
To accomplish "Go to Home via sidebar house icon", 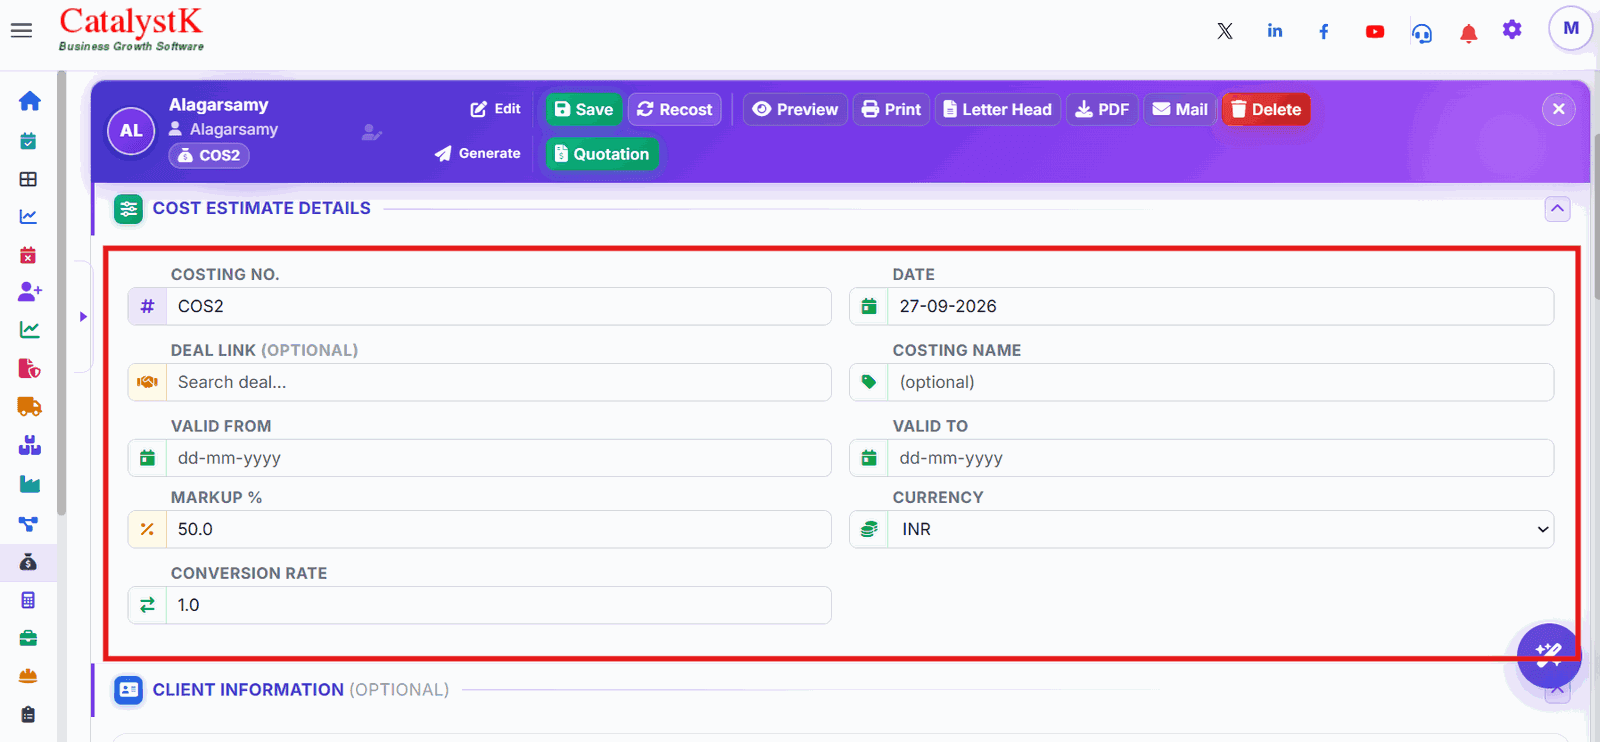I will [29, 101].
